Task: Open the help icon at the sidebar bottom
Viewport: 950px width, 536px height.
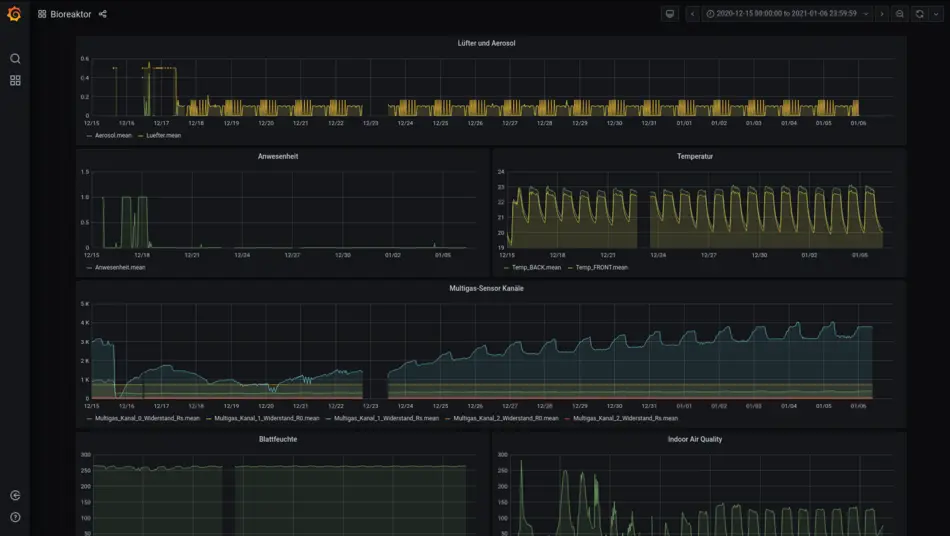Action: (15, 517)
